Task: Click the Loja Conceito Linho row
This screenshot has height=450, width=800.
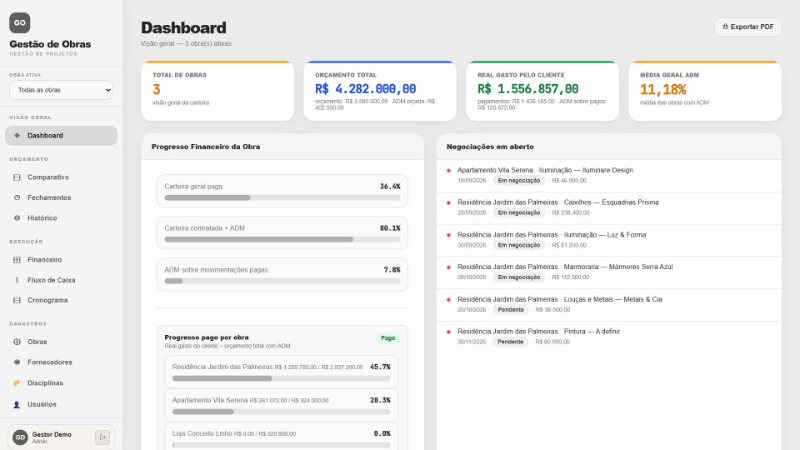Action: pos(281,437)
